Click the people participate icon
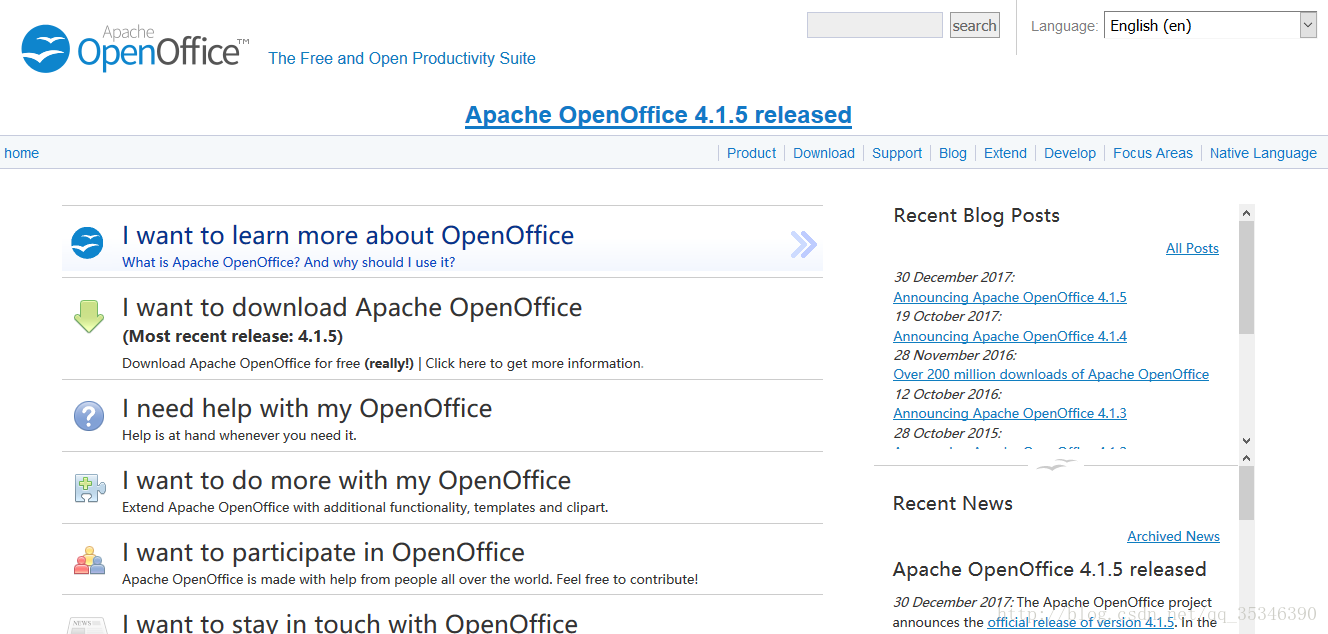This screenshot has width=1328, height=634. [89, 560]
